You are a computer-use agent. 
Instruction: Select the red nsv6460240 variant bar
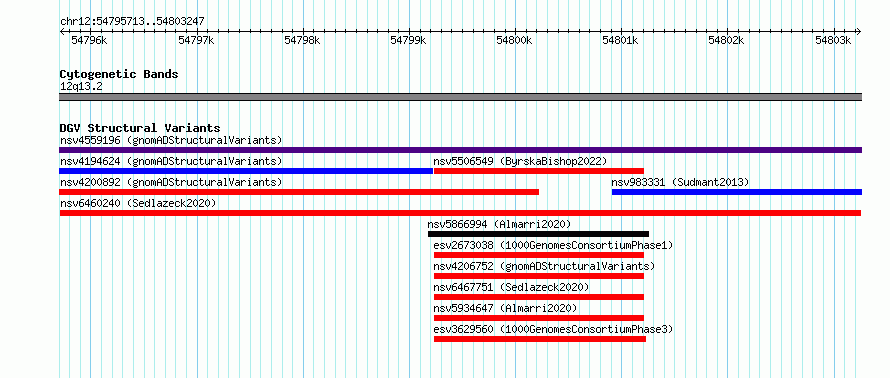pyautogui.click(x=460, y=213)
